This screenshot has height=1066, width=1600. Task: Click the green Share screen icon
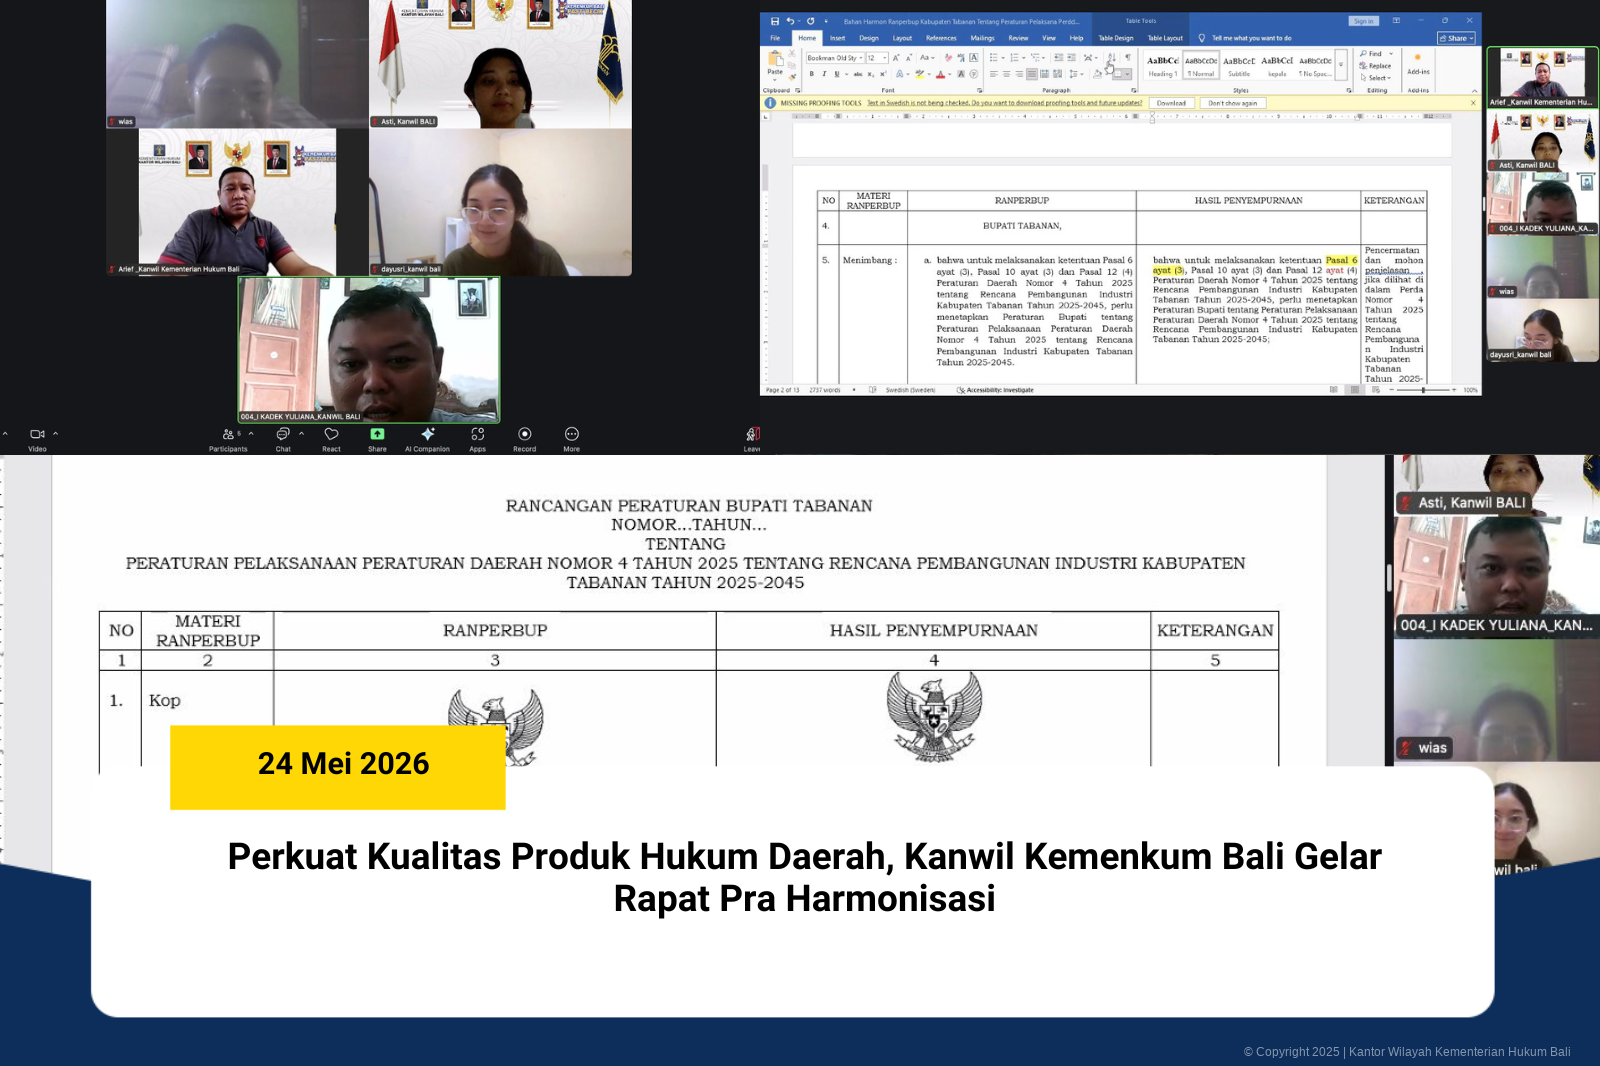[x=377, y=434]
